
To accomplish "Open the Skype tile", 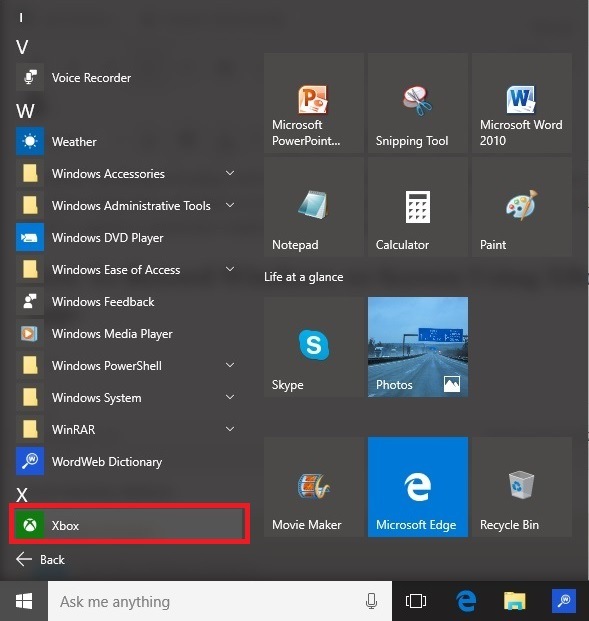I will [314, 347].
